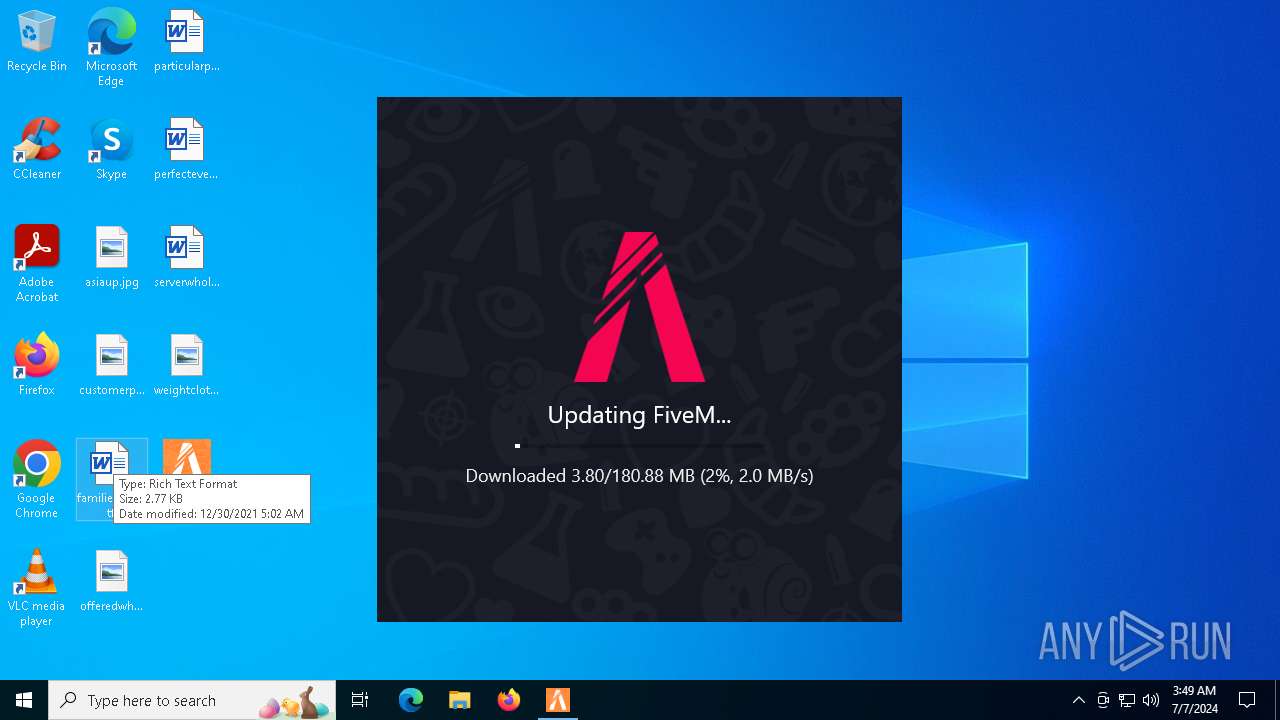Click the Downloaded 3.80/180.88 MB text

pyautogui.click(x=639, y=476)
